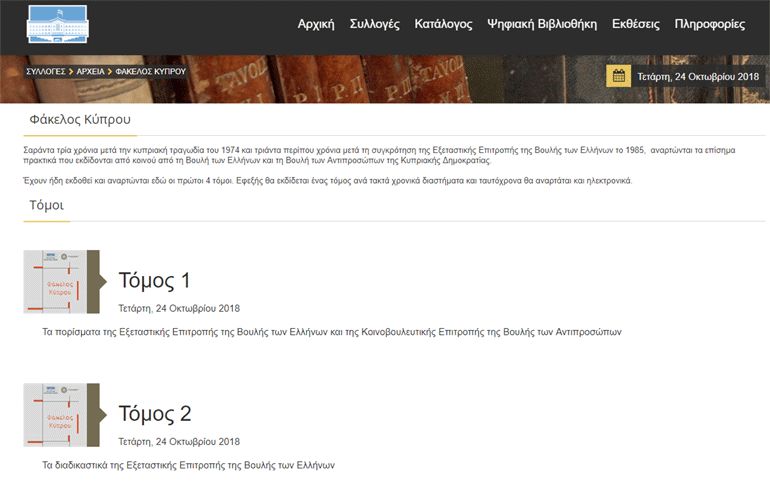Click the chevron after ΑΡΧΕΙΑ in breadcrumb
770x483 pixels.
click(110, 72)
